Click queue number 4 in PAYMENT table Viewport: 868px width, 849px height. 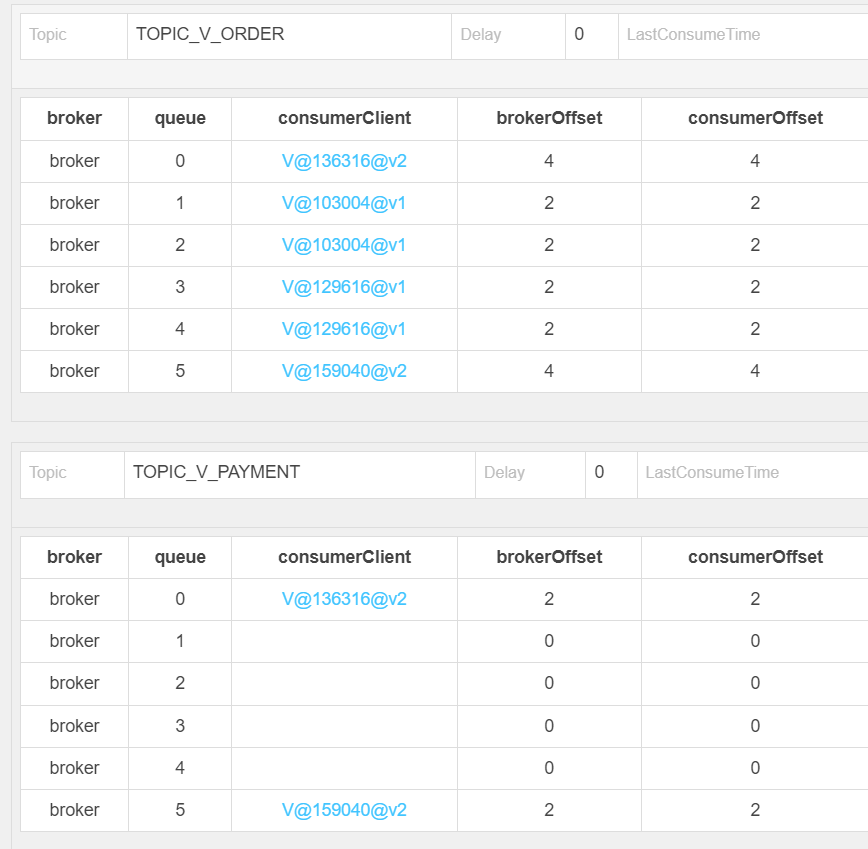coord(180,768)
